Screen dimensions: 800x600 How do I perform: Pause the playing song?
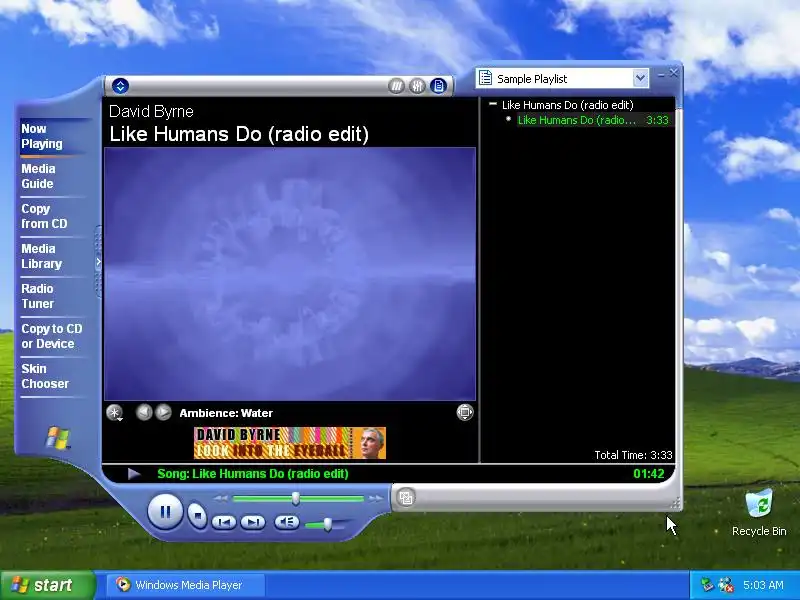(165, 511)
